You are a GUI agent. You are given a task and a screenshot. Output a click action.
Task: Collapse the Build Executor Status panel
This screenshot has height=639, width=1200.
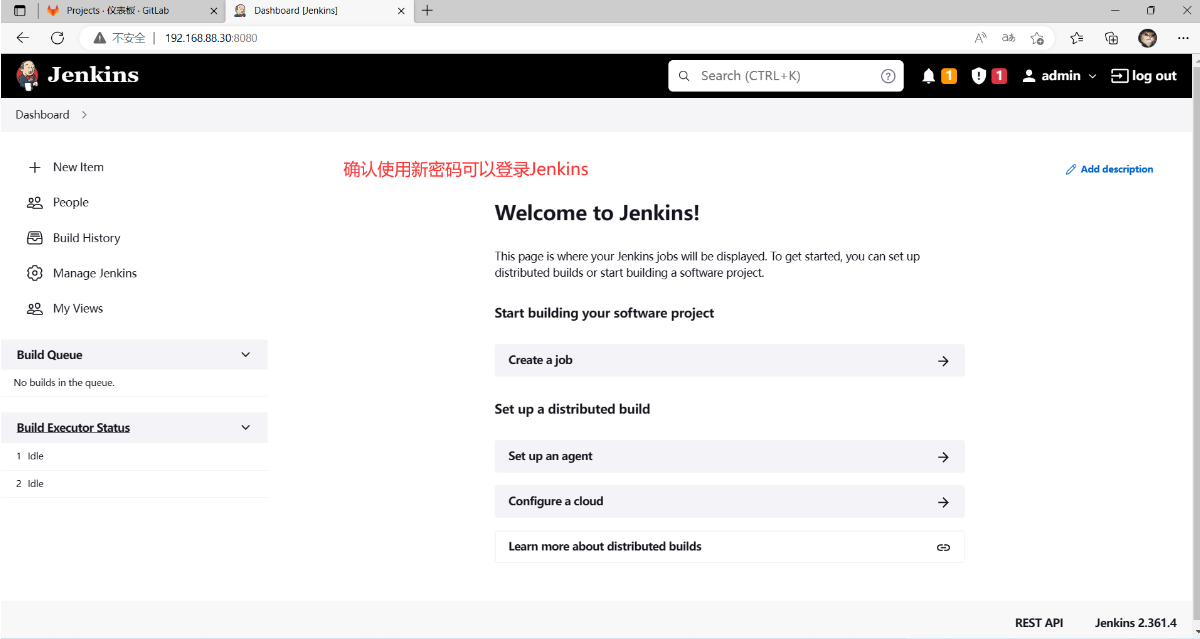pos(246,428)
